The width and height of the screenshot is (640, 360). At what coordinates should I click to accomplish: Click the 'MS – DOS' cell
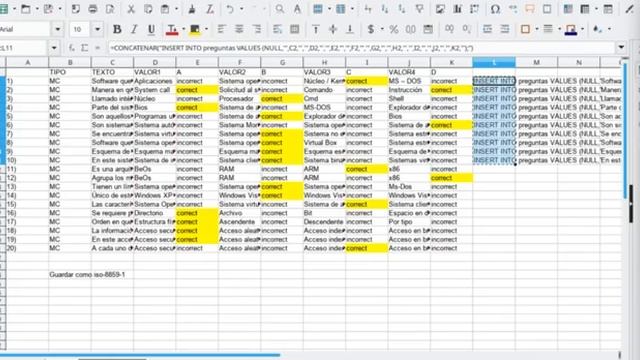pos(409,81)
